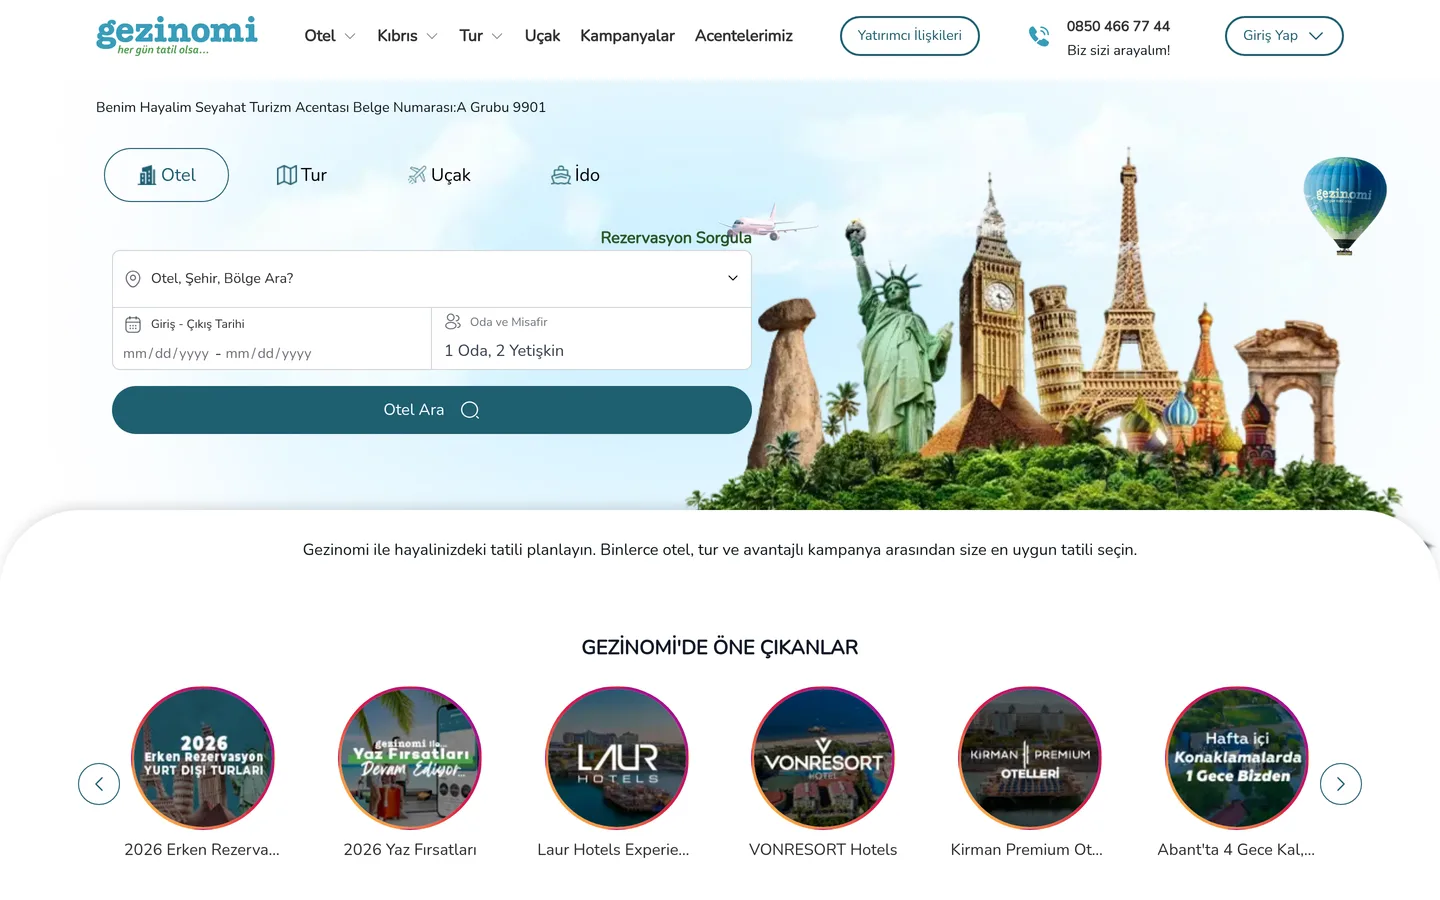1440x900 pixels.
Task: Click the Gezinomi logo
Action: 177,35
